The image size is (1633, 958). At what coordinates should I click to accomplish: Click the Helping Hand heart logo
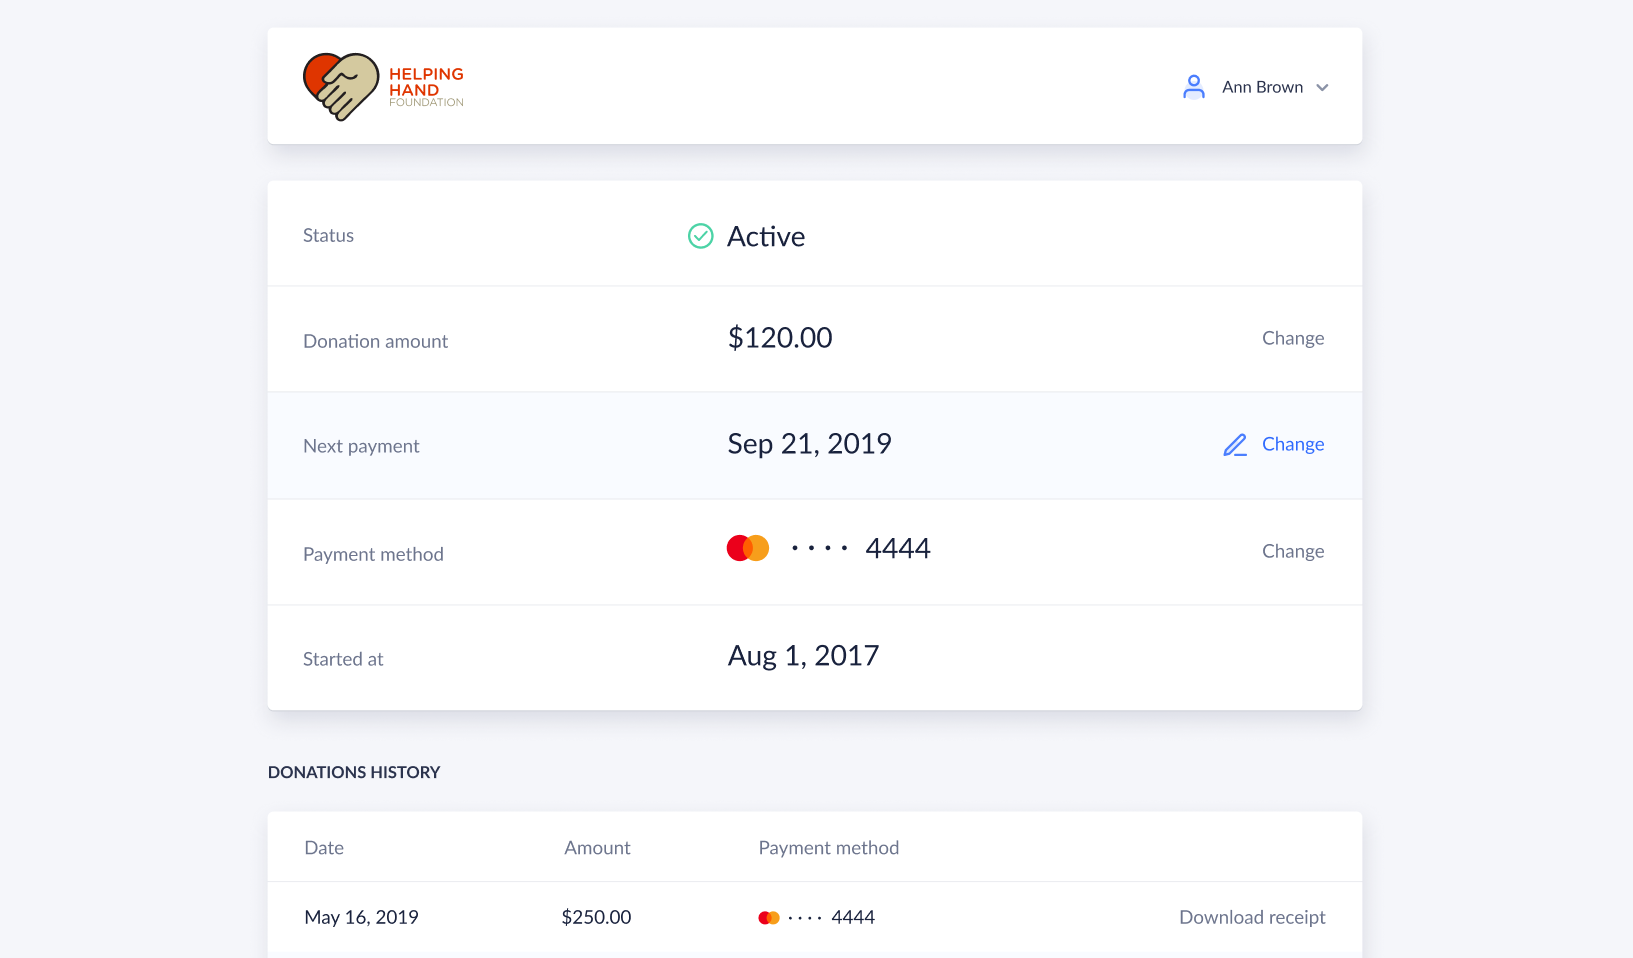pos(341,86)
